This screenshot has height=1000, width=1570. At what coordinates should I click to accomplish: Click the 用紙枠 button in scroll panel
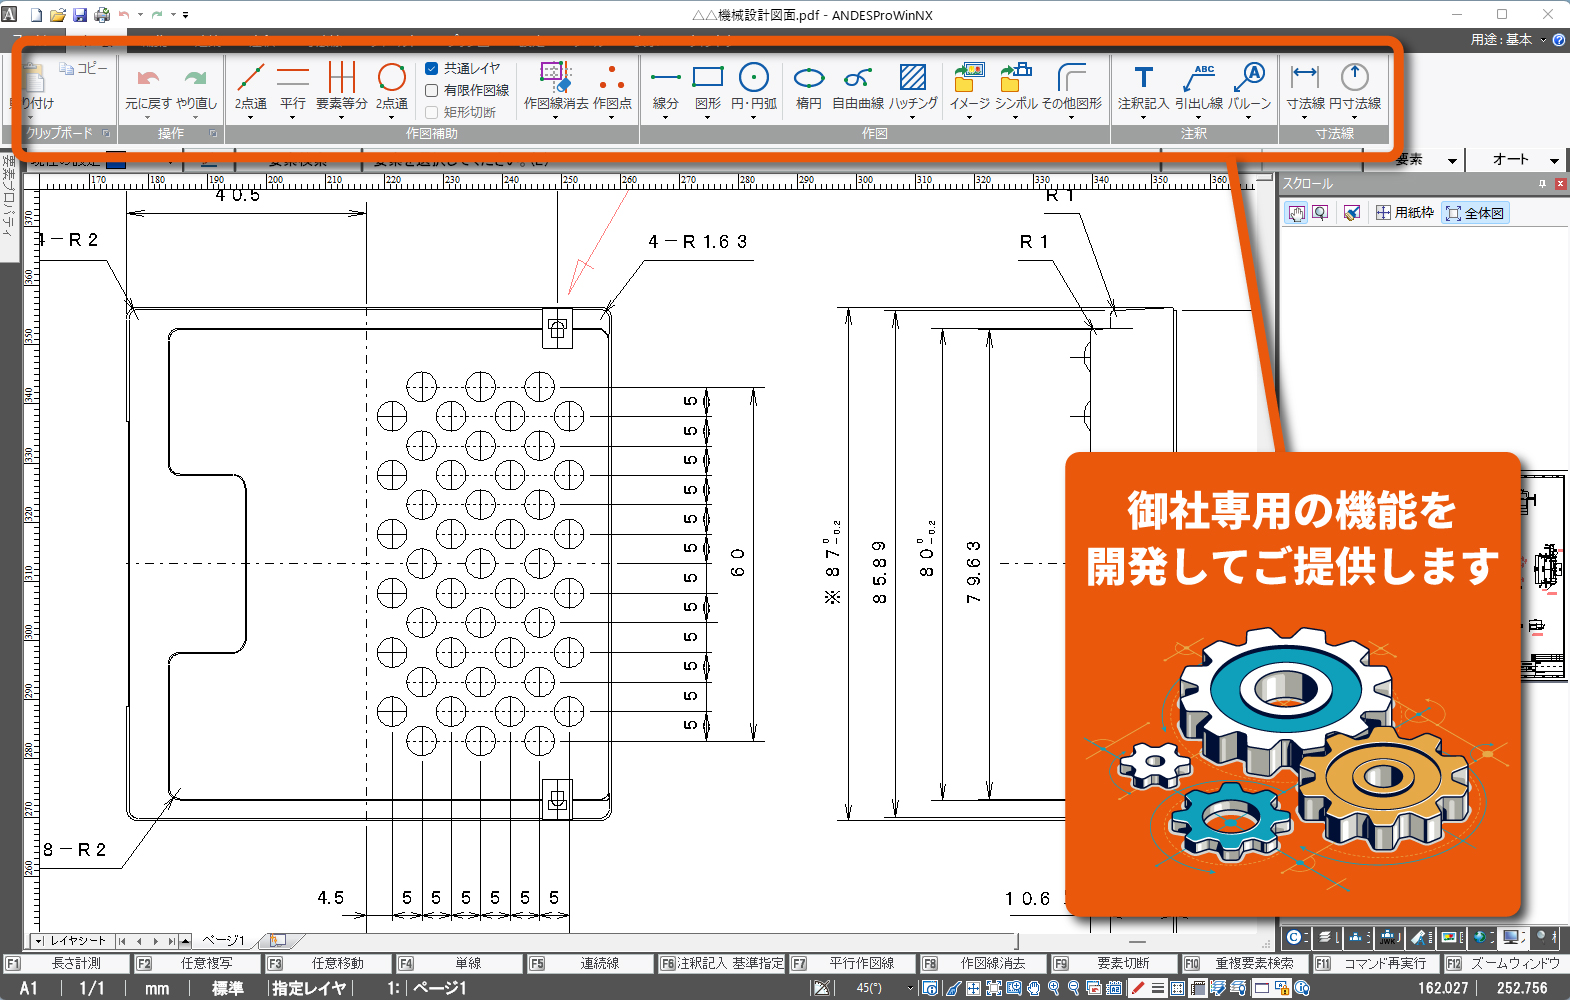(1404, 213)
